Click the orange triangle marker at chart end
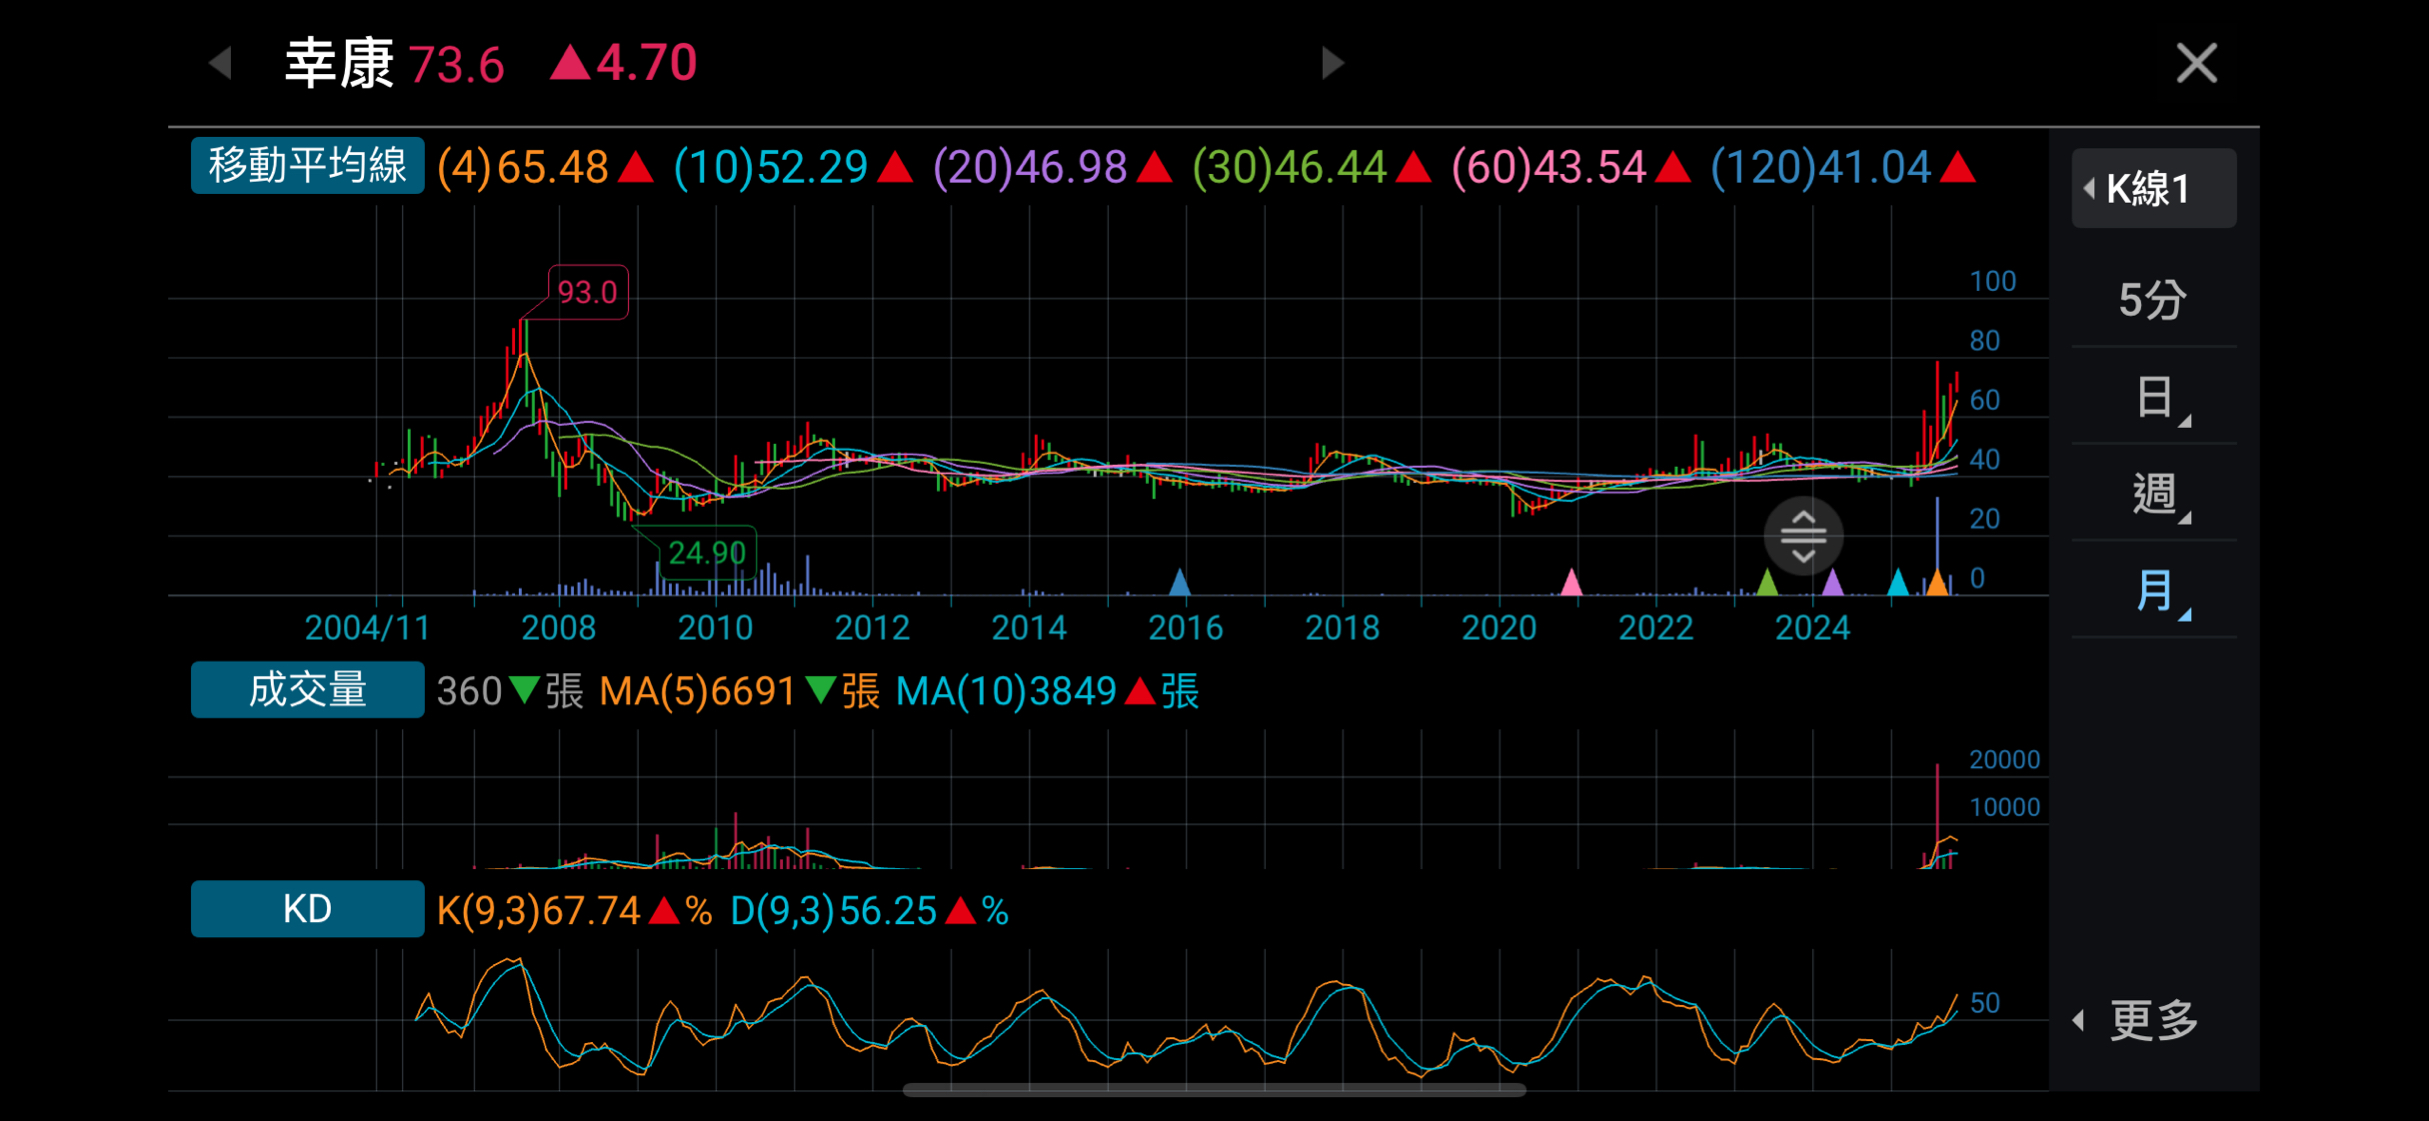The image size is (2429, 1121). 1937,582
